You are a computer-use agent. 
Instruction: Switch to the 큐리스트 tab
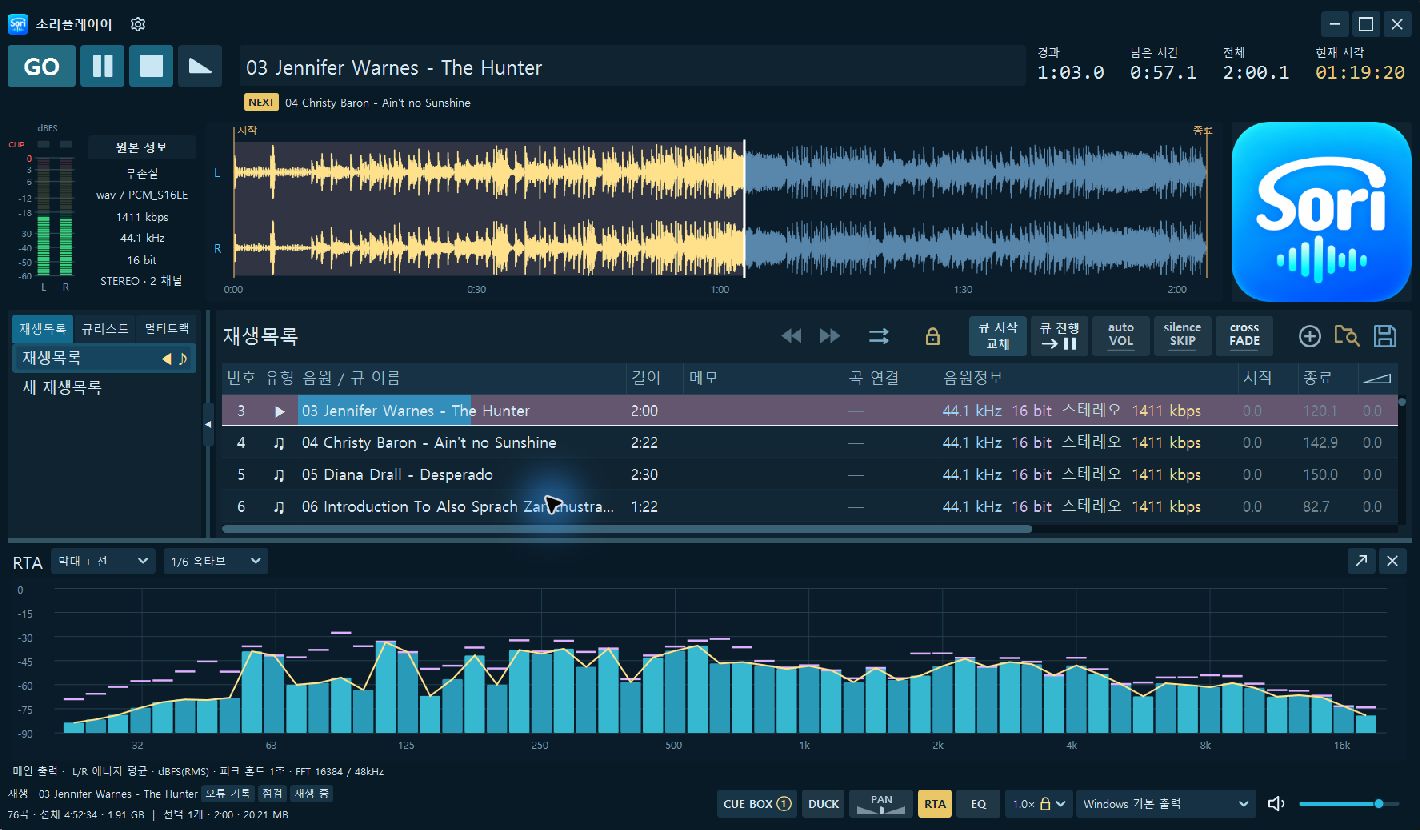pos(105,328)
